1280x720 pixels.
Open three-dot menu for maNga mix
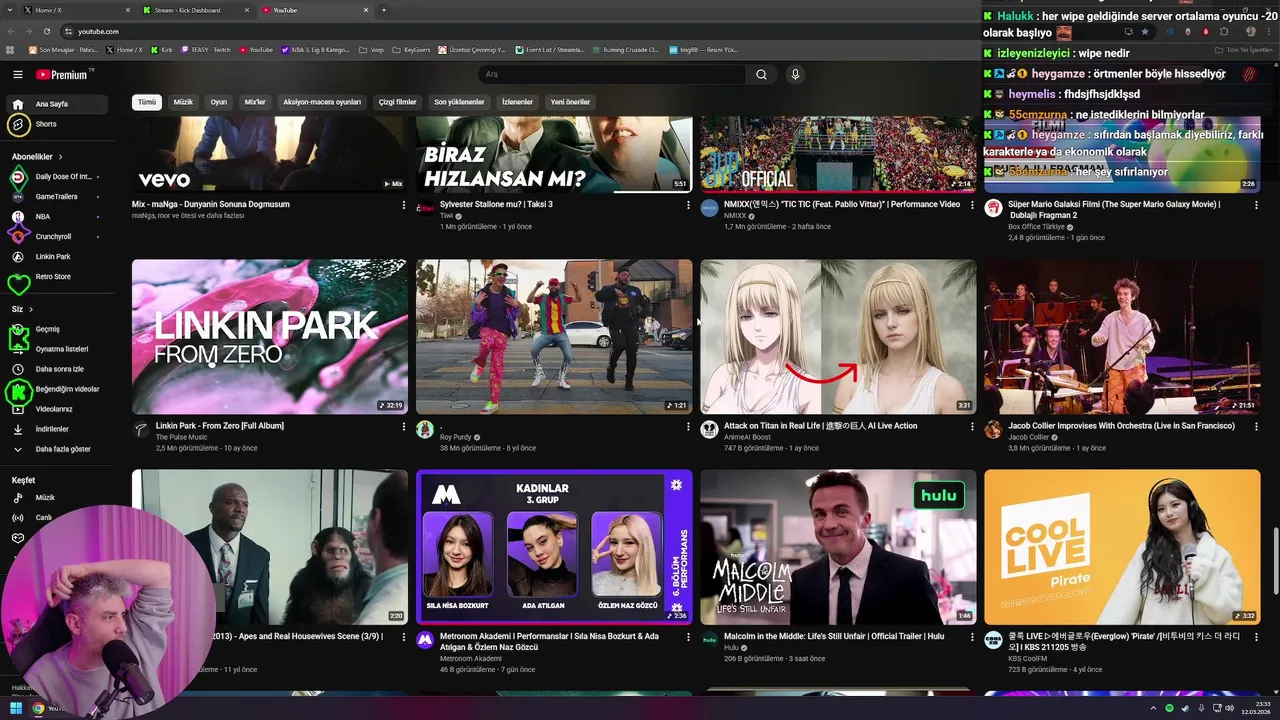pos(404,205)
